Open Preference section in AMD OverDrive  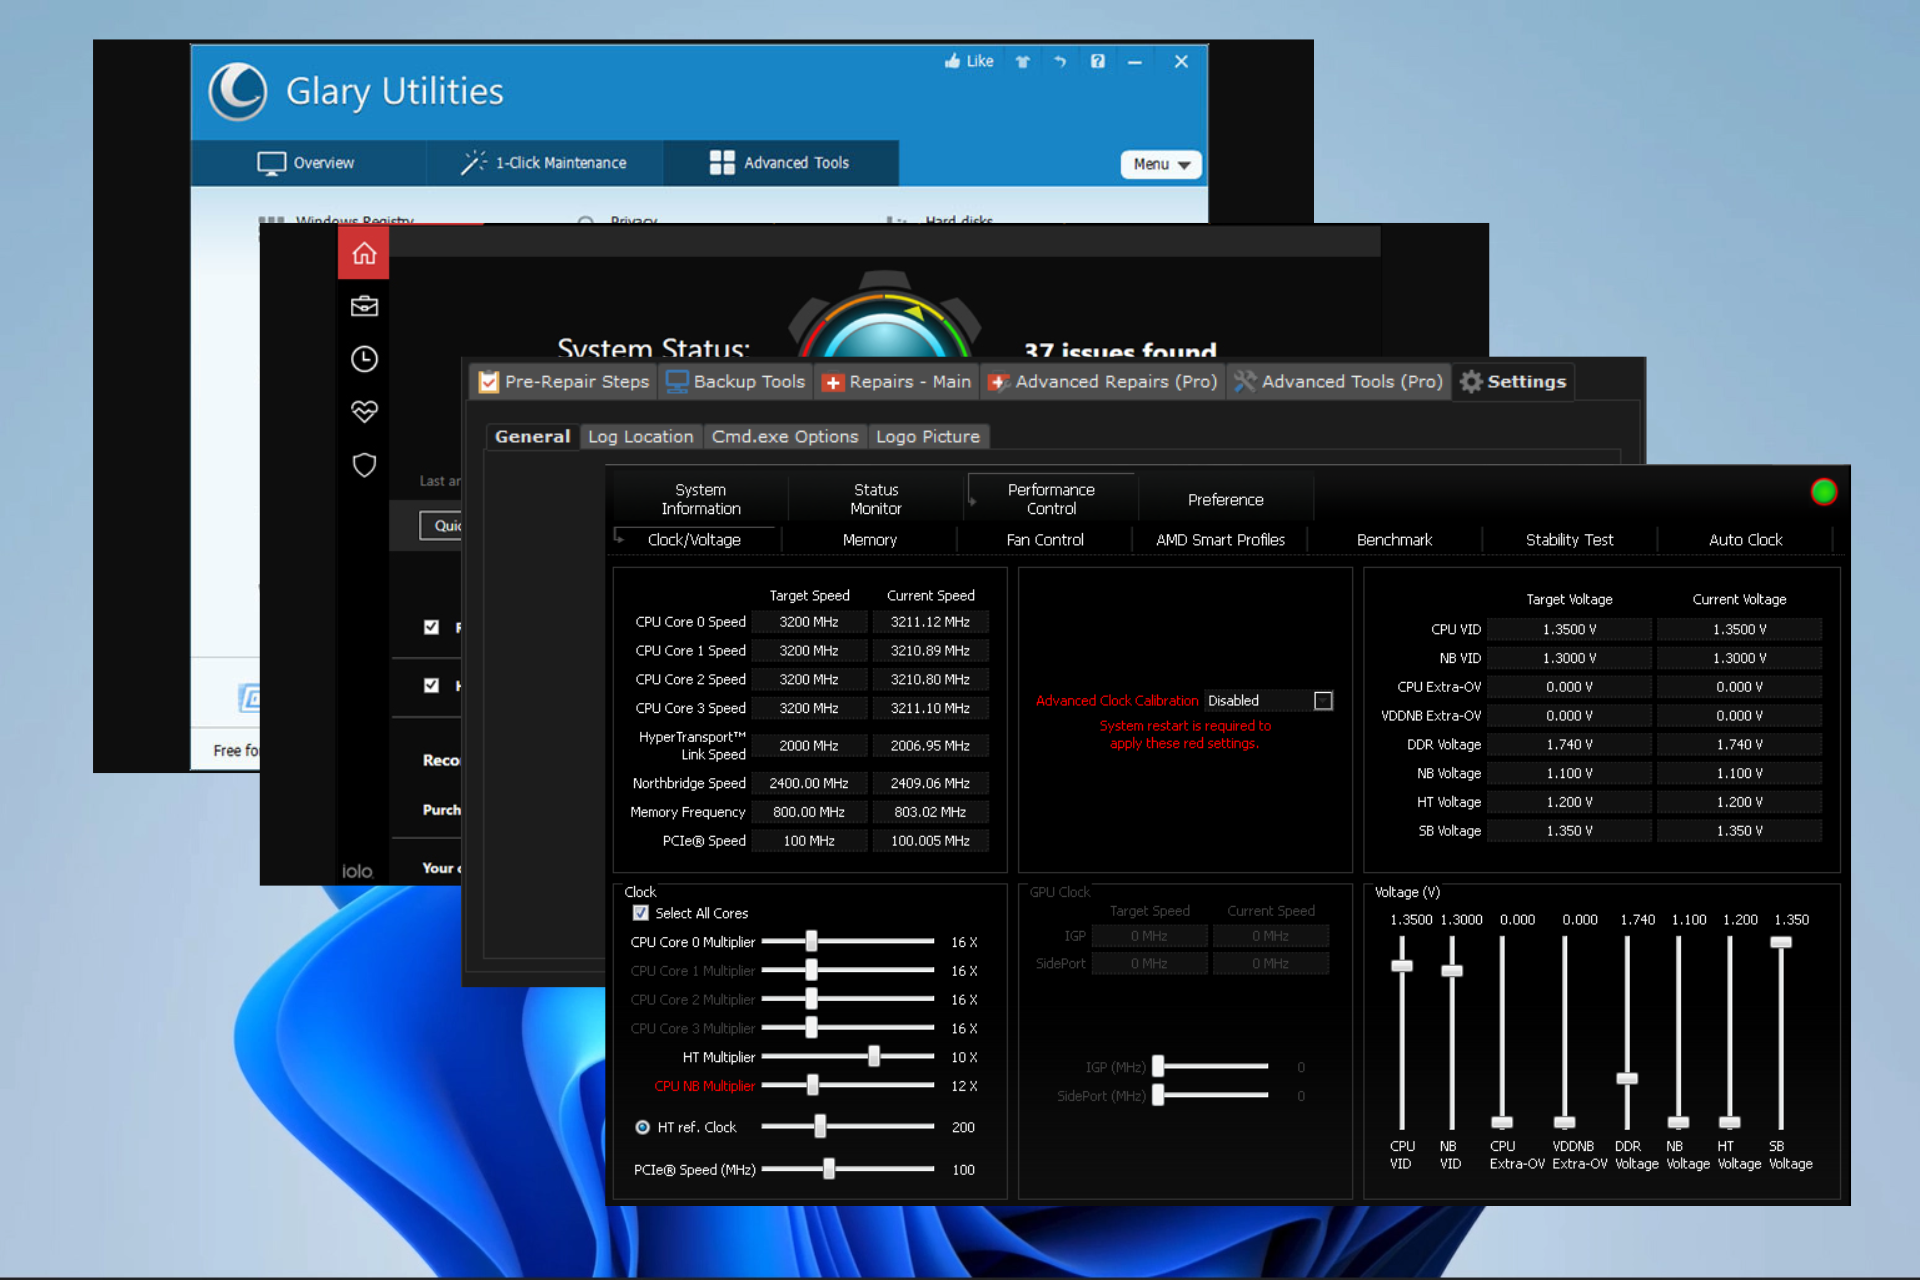coord(1225,500)
